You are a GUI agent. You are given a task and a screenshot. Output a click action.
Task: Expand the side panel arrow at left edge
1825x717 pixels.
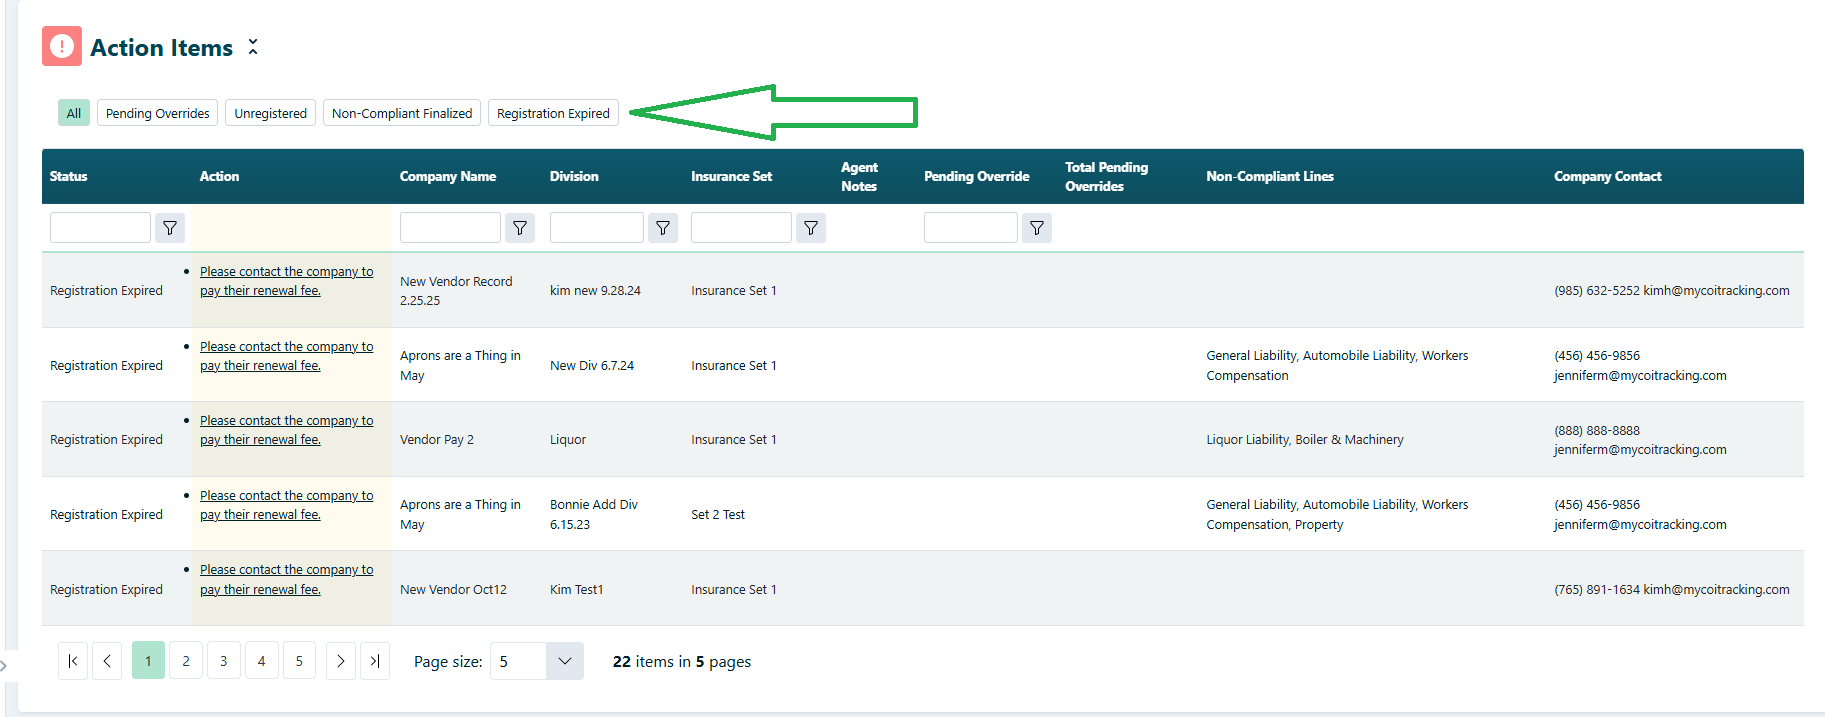pyautogui.click(x=4, y=664)
